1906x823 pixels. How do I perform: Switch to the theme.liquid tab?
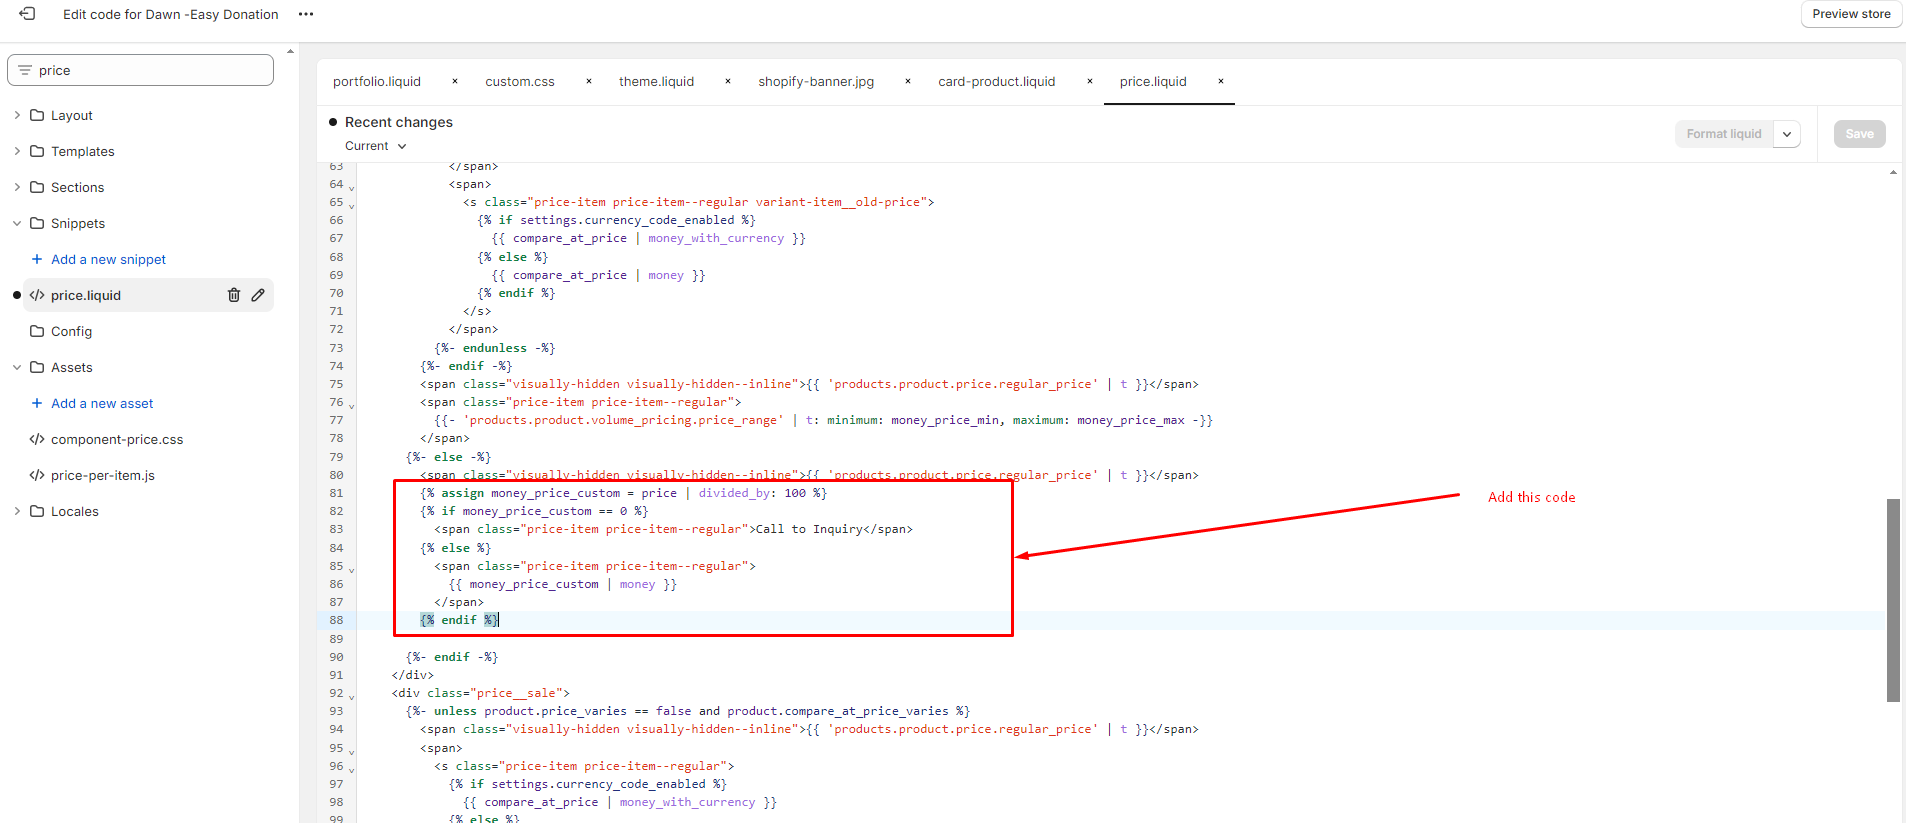[656, 81]
